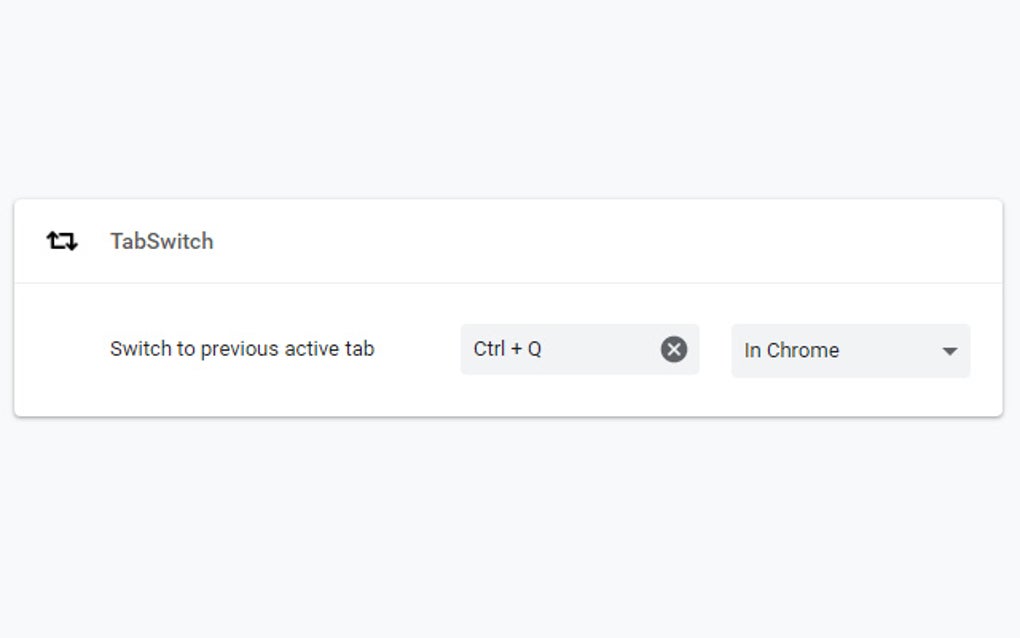Image resolution: width=1020 pixels, height=638 pixels.
Task: Select the TabSwitch extension title
Action: [x=161, y=241]
